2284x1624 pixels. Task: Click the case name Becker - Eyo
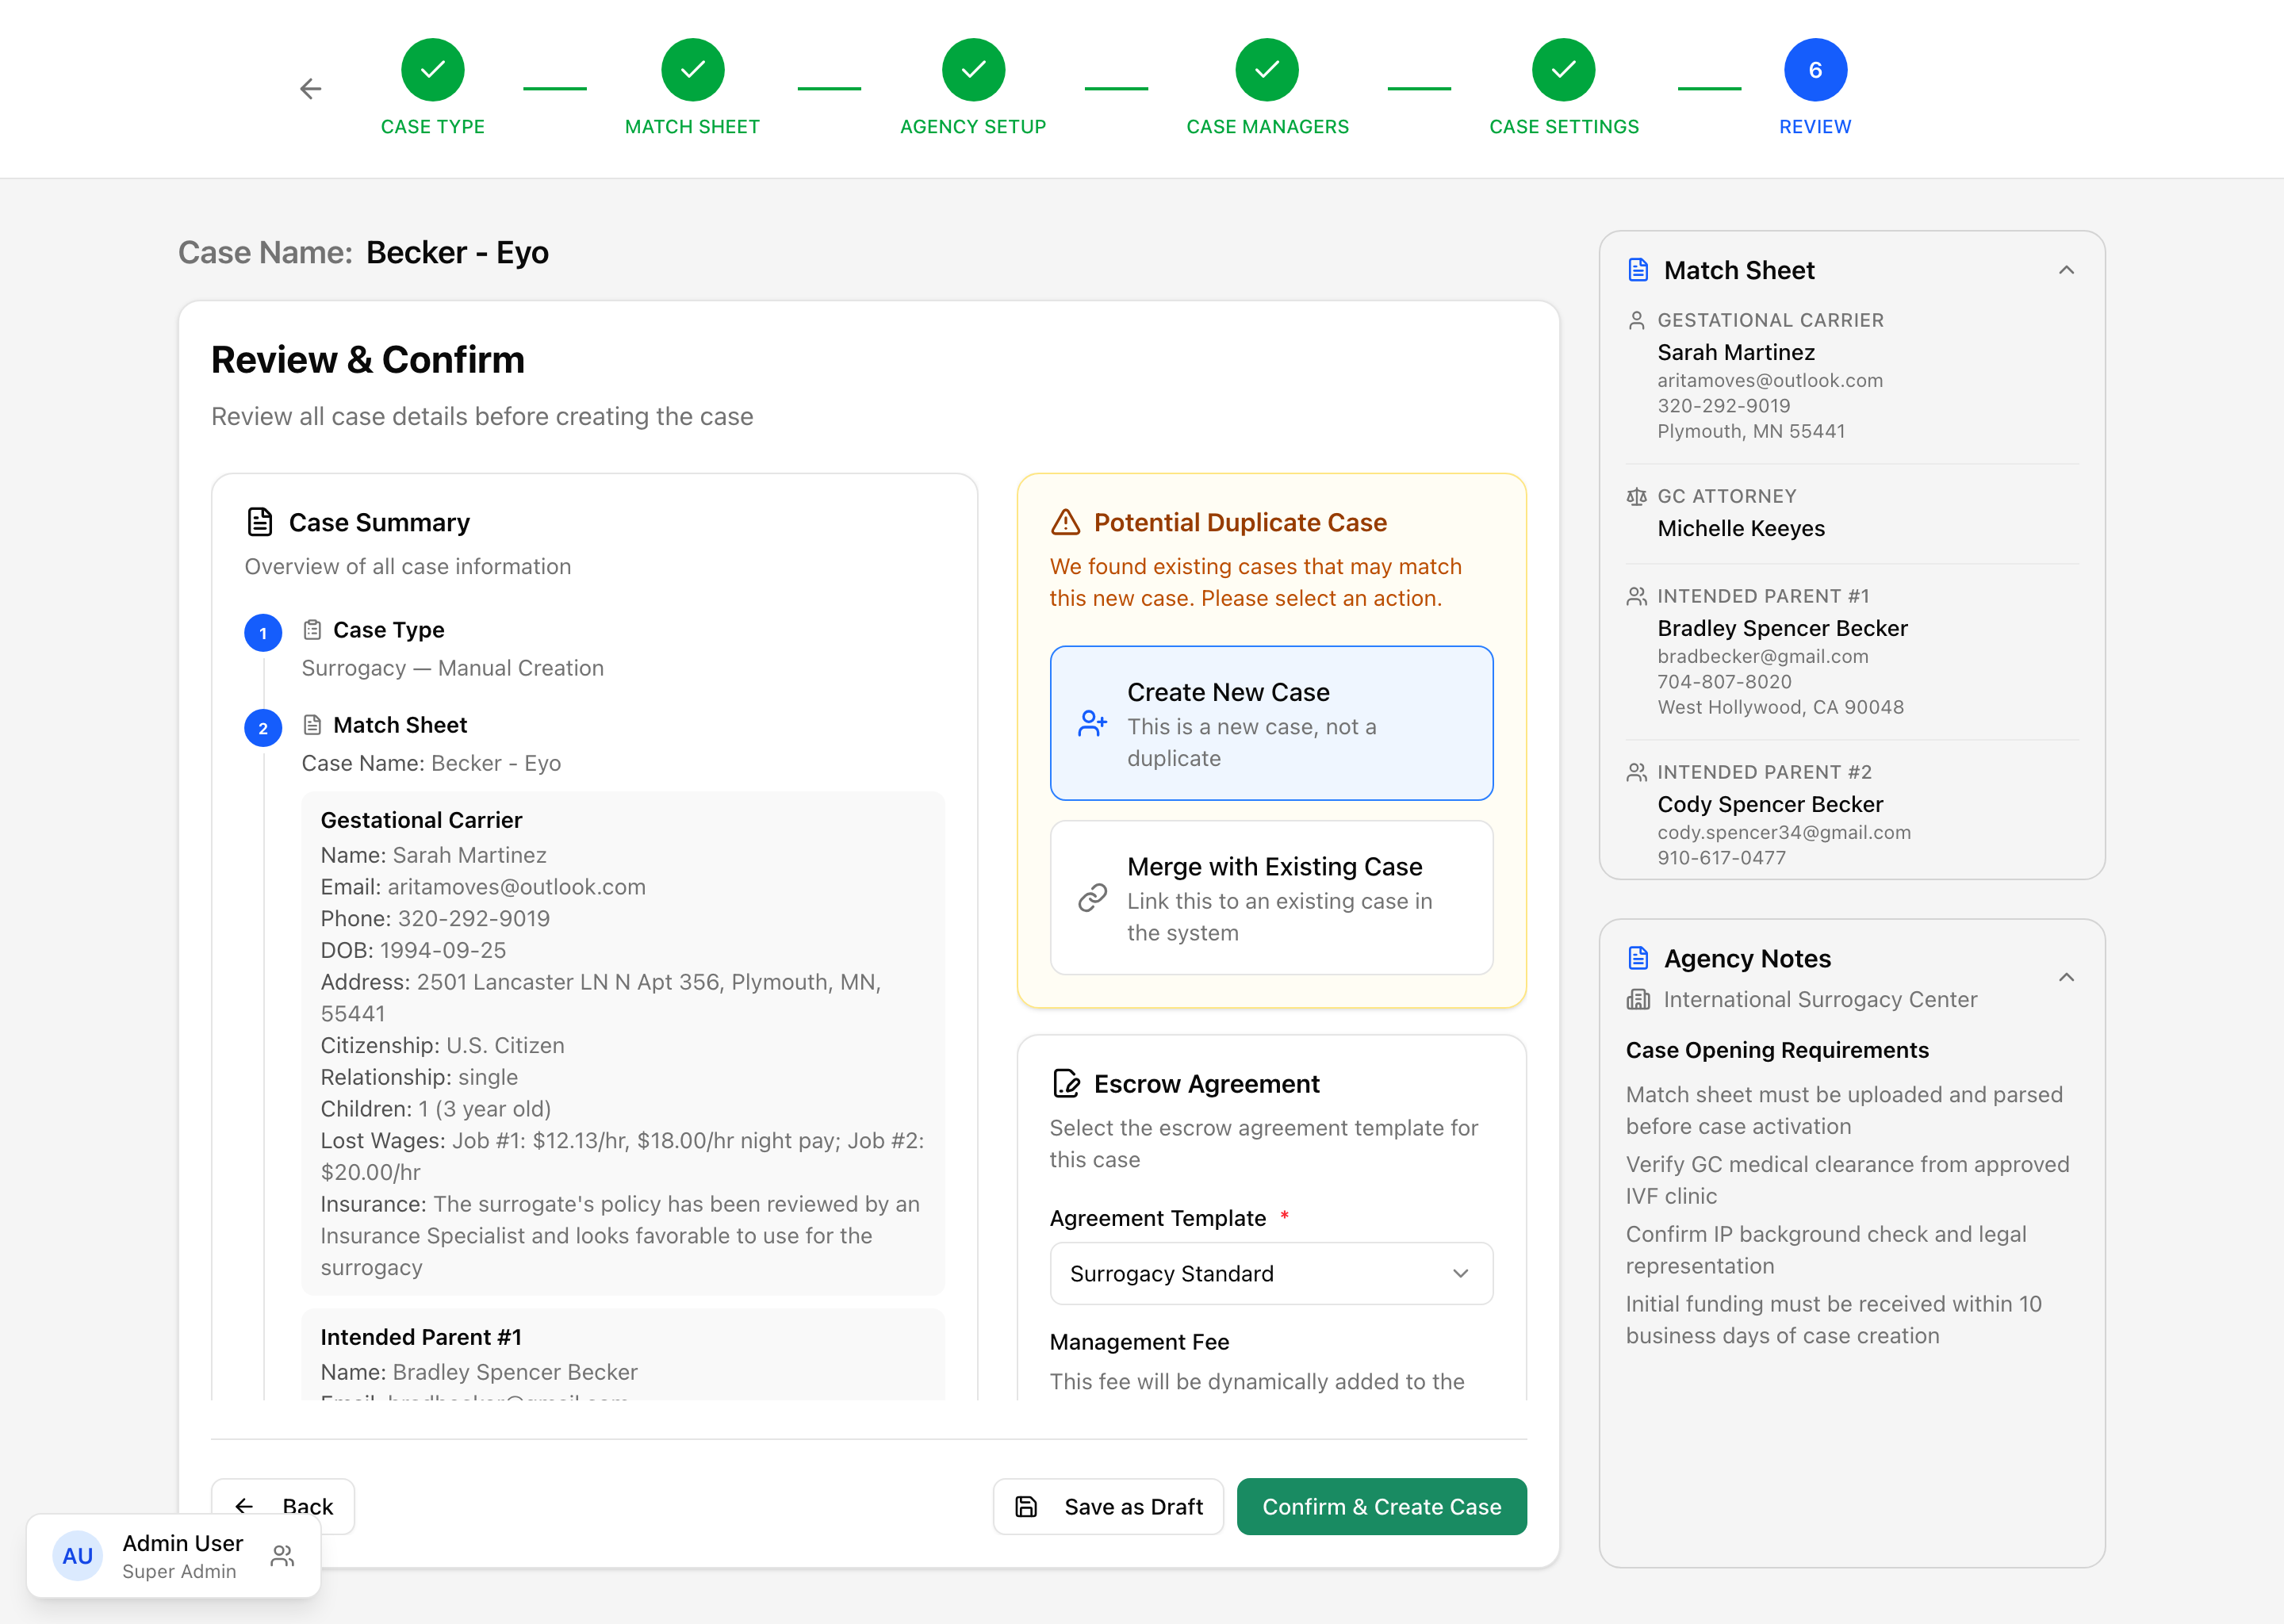457,252
